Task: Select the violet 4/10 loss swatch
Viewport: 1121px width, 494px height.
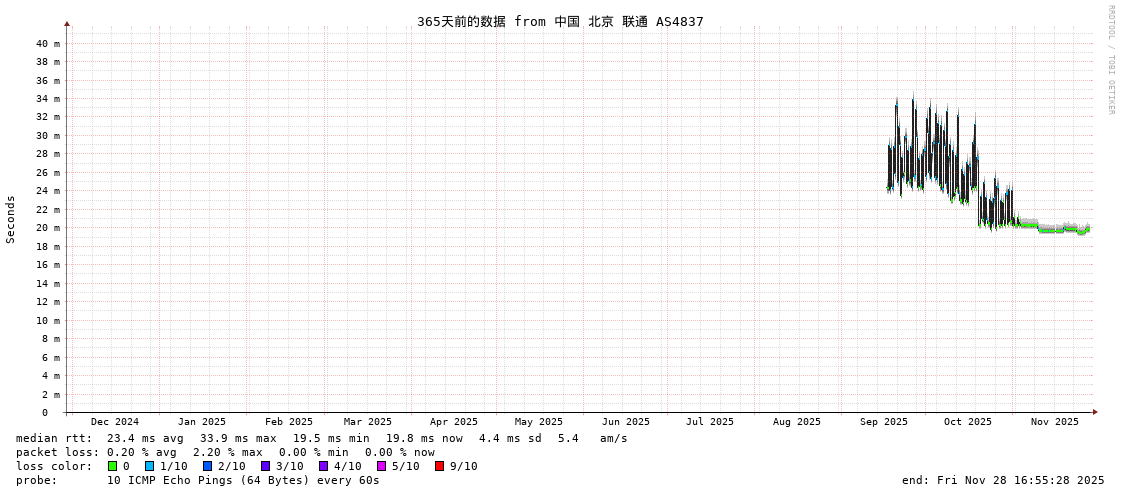Action: click(x=323, y=466)
